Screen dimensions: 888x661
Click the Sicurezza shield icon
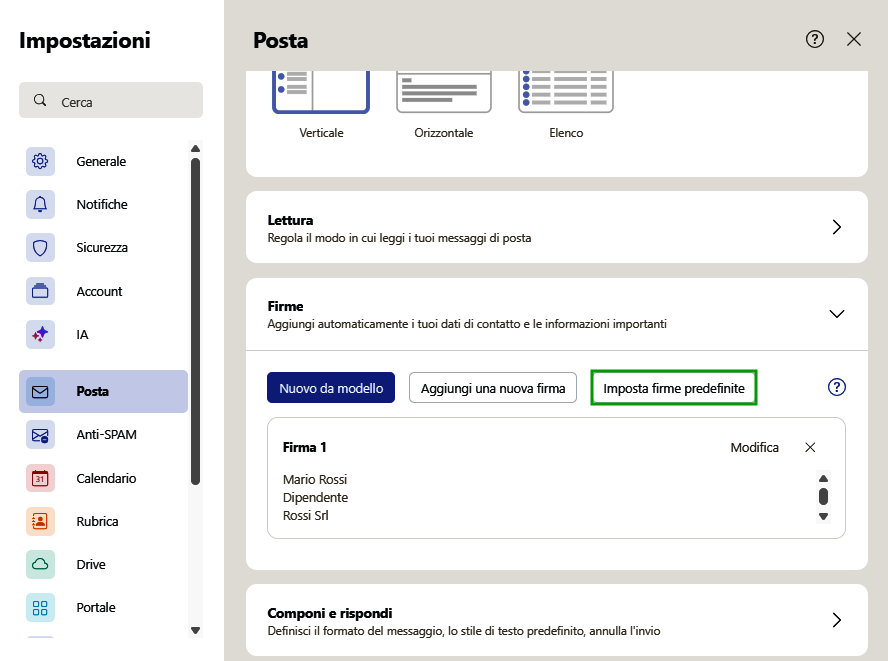coord(40,247)
